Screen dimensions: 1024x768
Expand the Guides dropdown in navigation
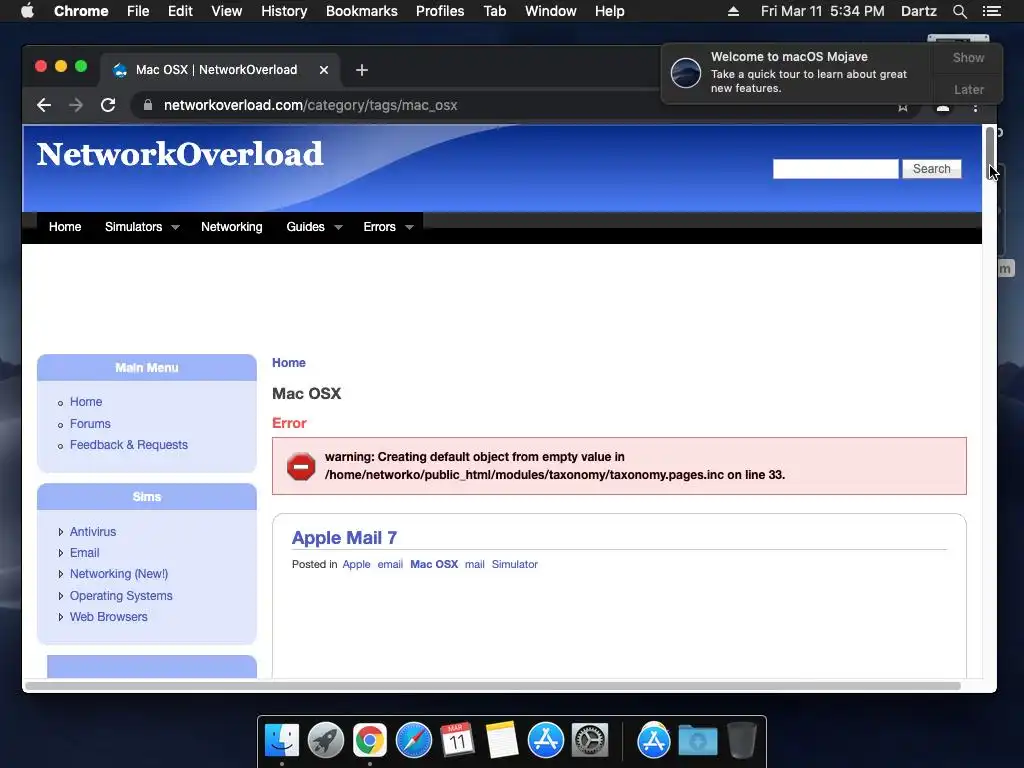coord(338,227)
